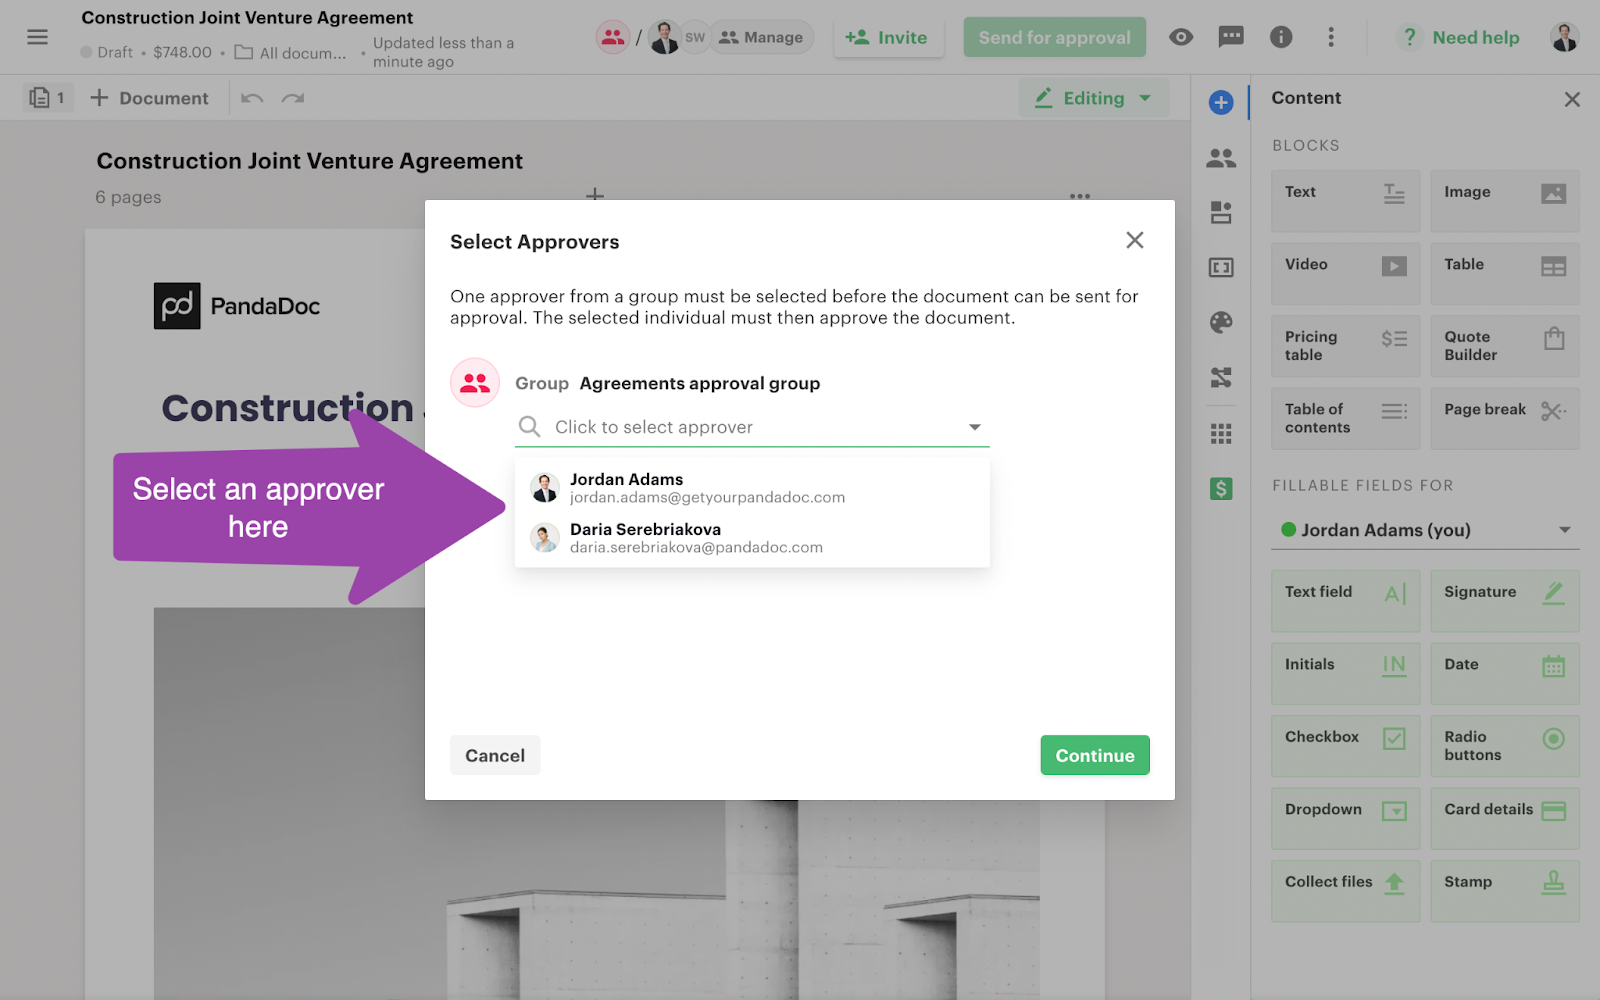Viewport: 1600px width, 1000px height.
Task: Select Jordan Adams as approver
Action: (752, 488)
